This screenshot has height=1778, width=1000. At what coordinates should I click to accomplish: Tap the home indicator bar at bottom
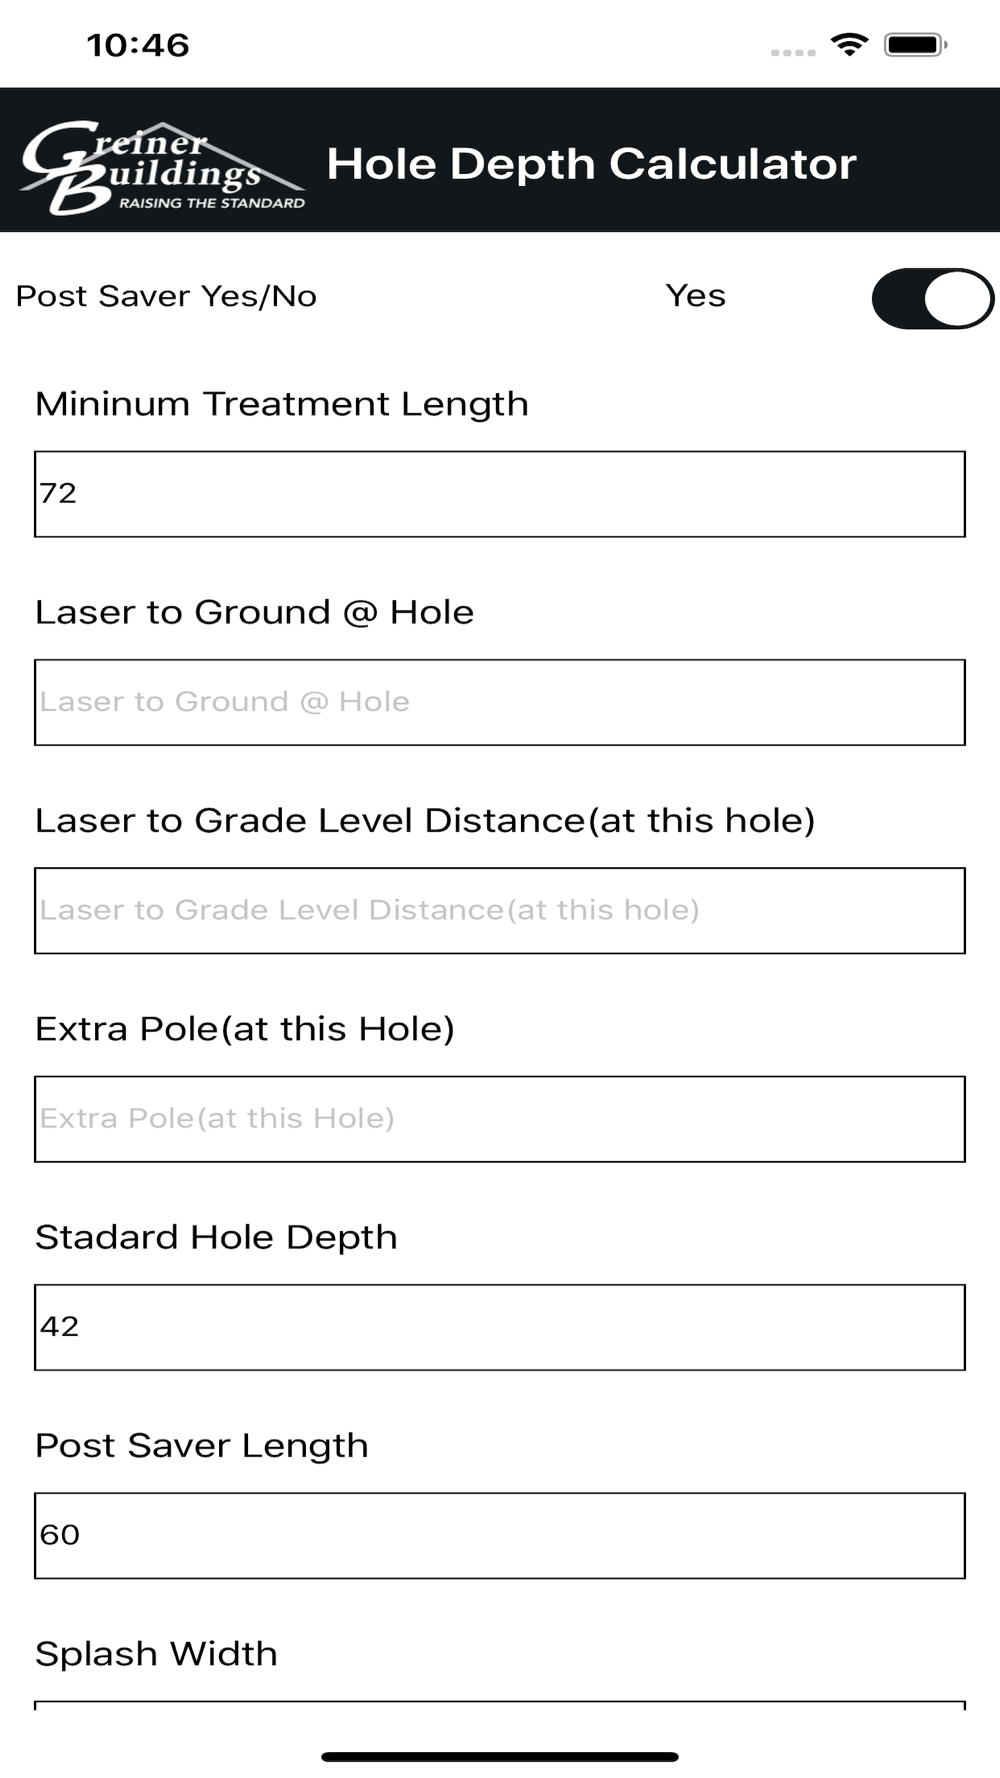[500, 1757]
